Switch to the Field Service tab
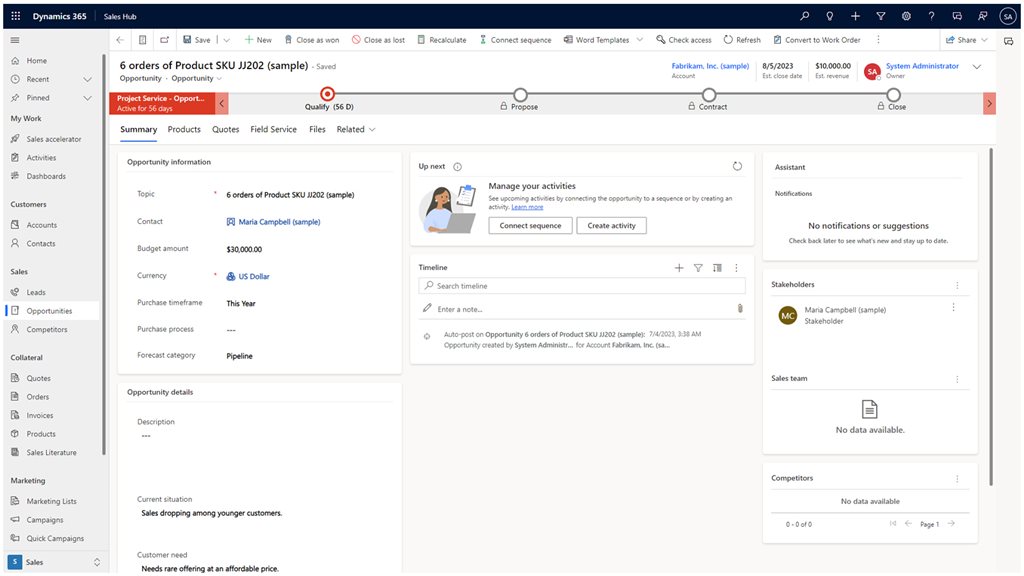The width and height of the screenshot is (1024, 576). pos(274,129)
